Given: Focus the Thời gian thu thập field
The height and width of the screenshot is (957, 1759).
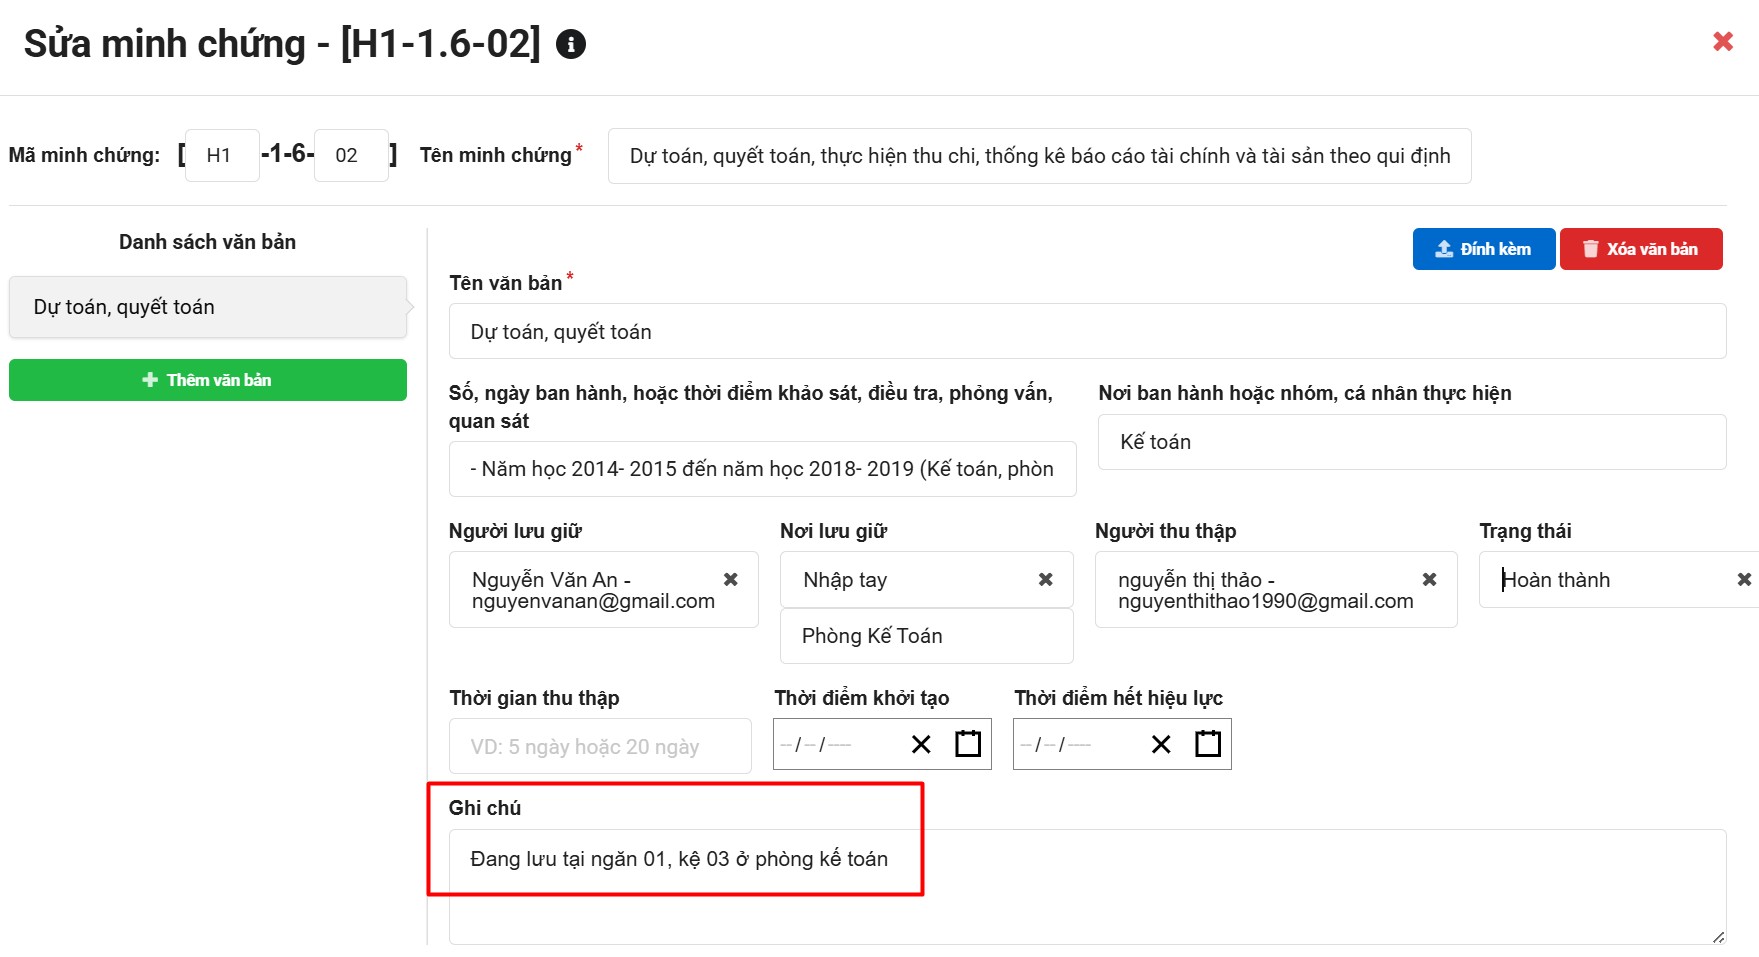Looking at the screenshot, I should [599, 746].
